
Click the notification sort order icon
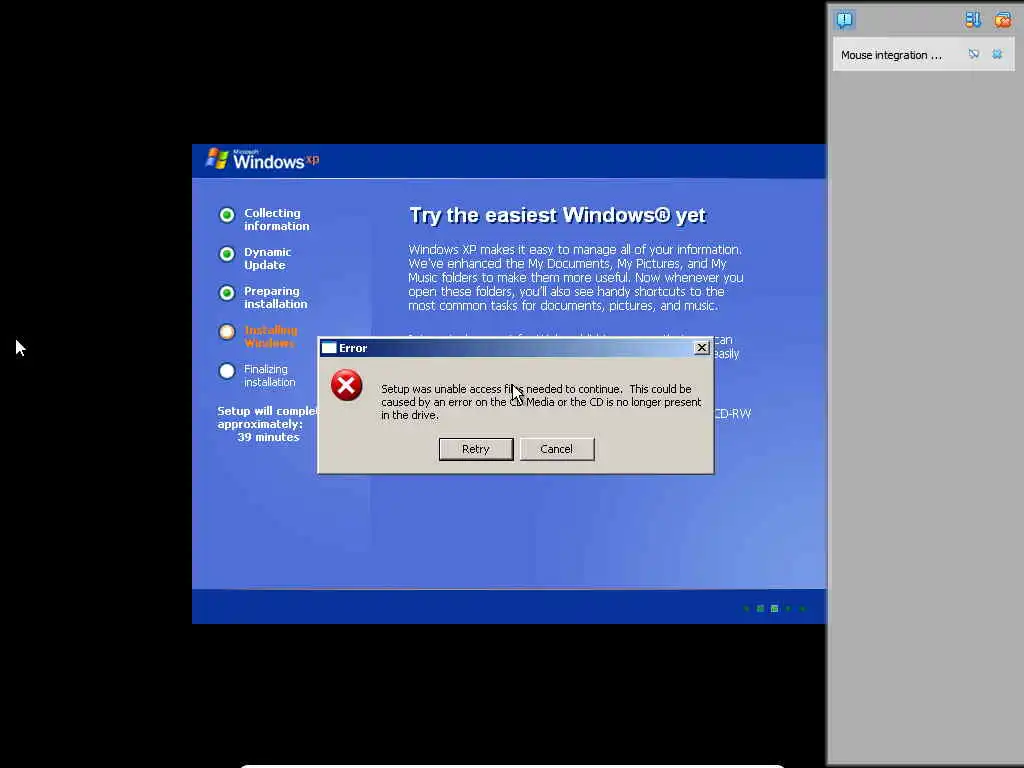tap(972, 20)
